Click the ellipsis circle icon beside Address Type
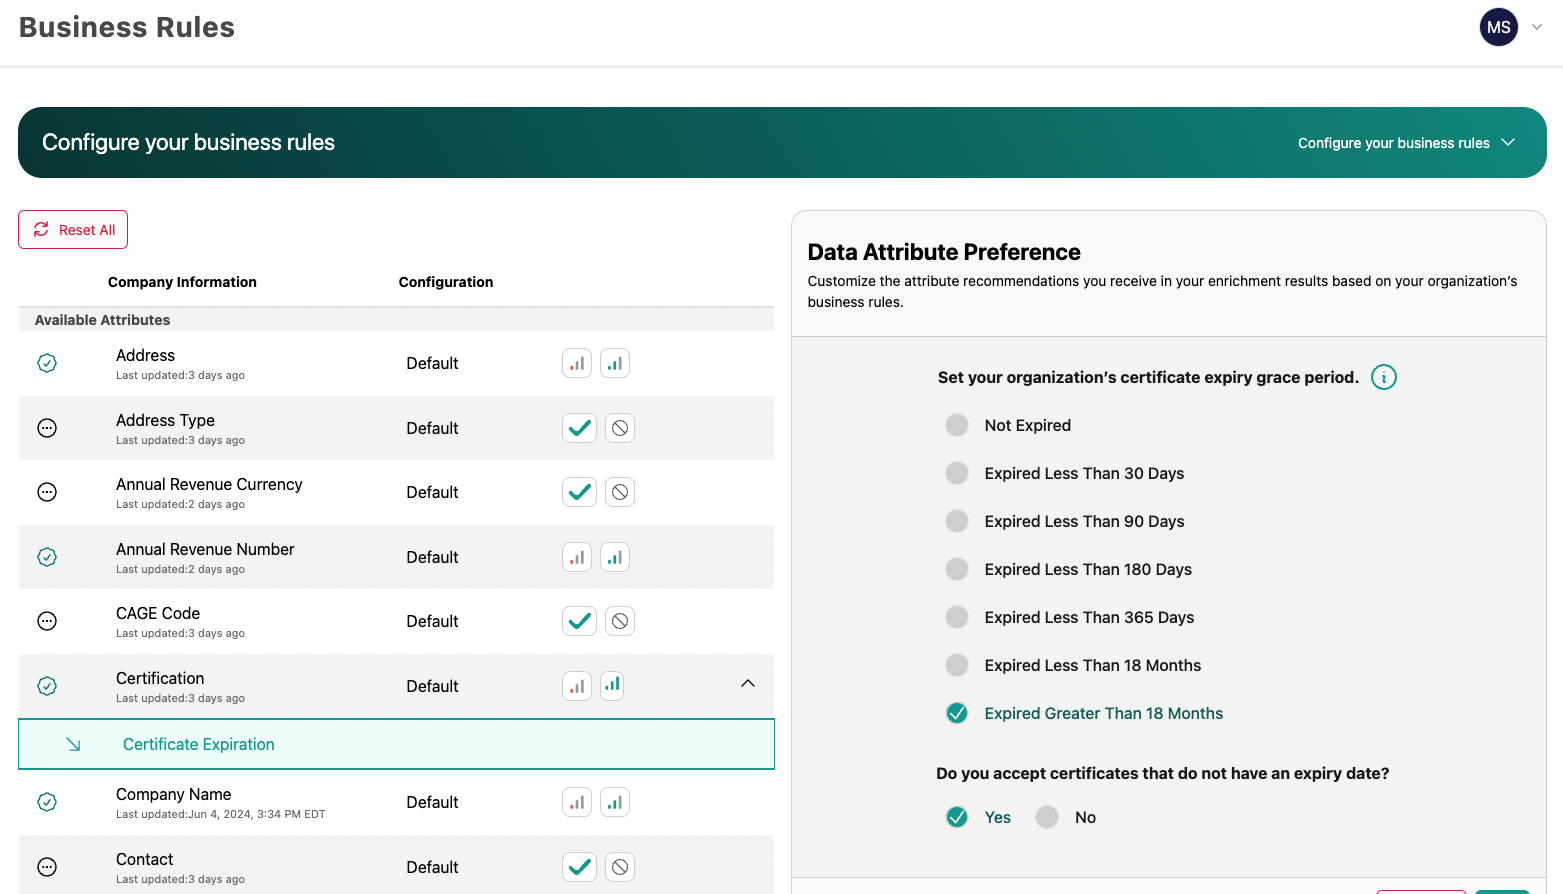 tap(47, 428)
